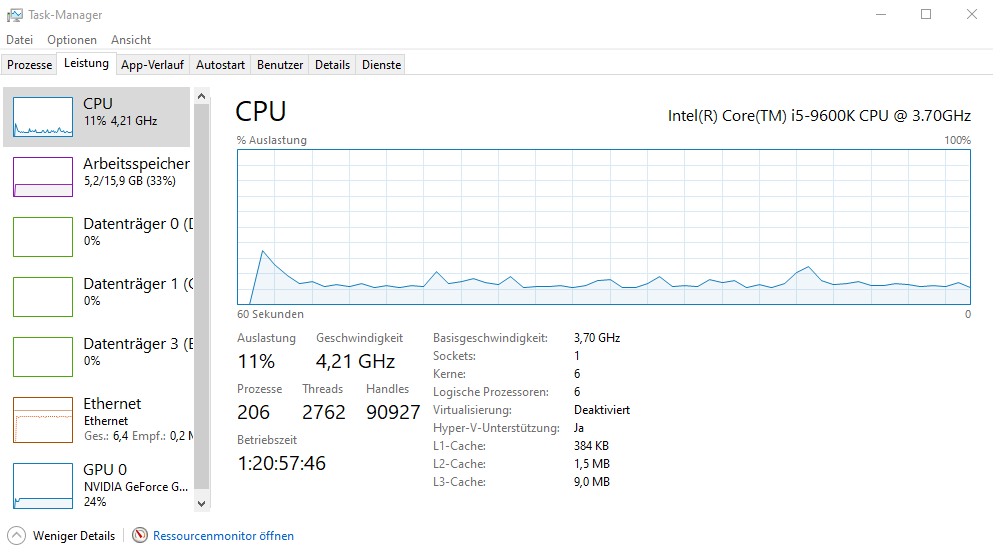Collapse view with Weniger Details chevron

click(17, 536)
